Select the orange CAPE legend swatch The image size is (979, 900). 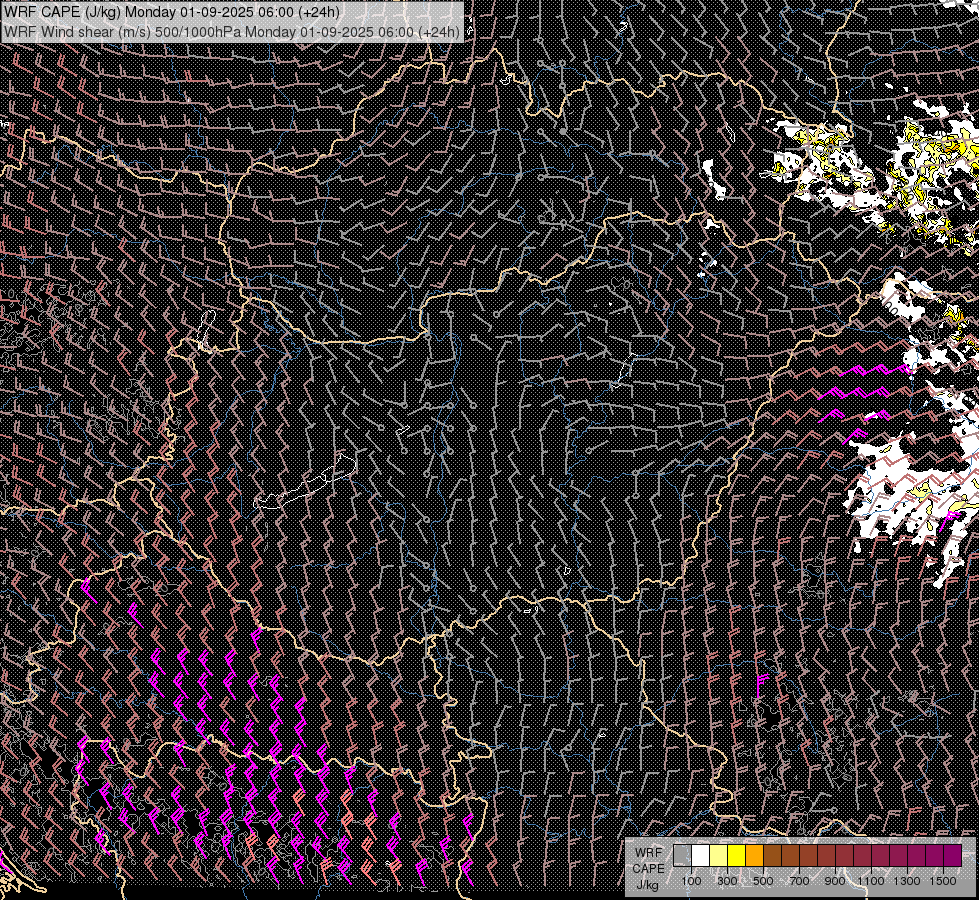(x=755, y=855)
